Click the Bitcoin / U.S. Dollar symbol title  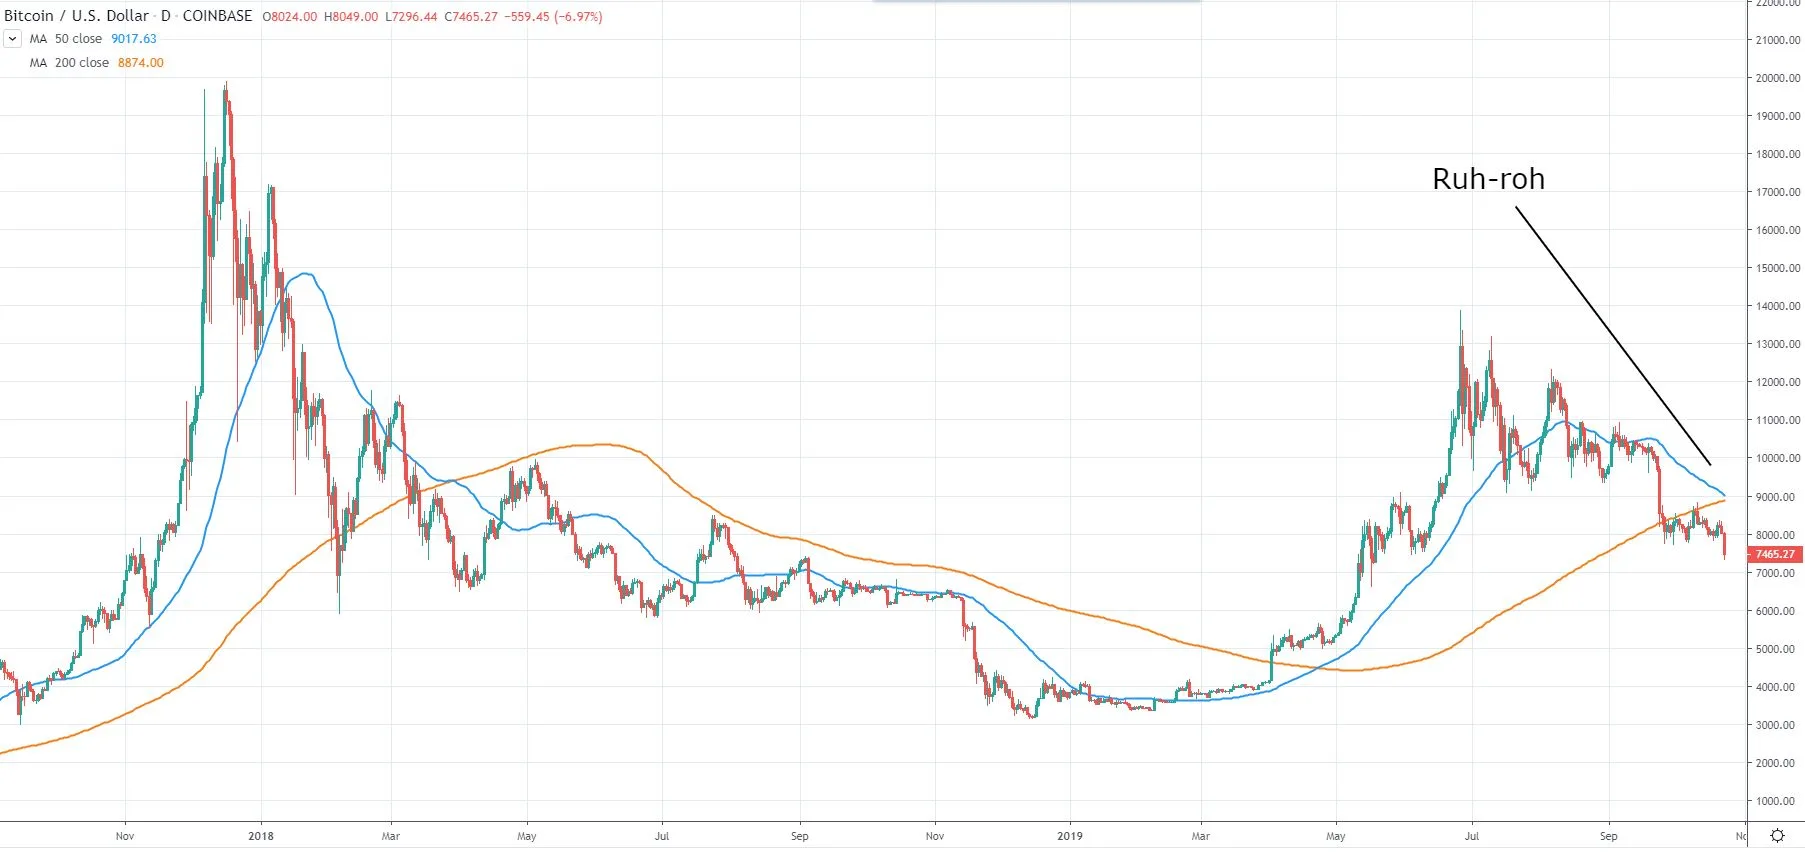pyautogui.click(x=76, y=16)
